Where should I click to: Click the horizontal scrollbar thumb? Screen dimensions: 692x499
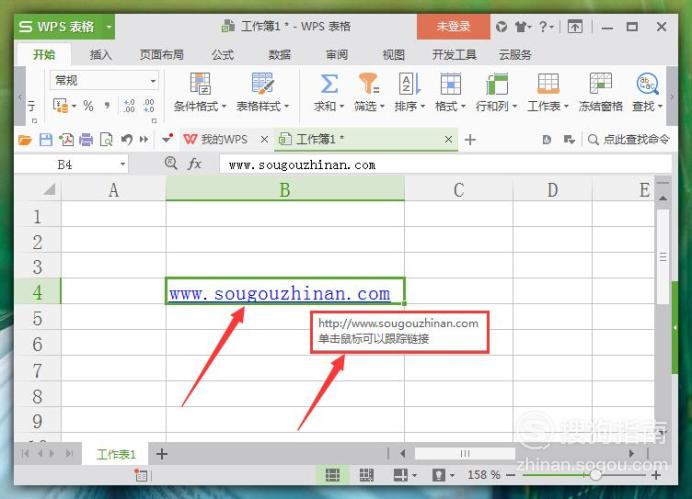click(x=465, y=453)
